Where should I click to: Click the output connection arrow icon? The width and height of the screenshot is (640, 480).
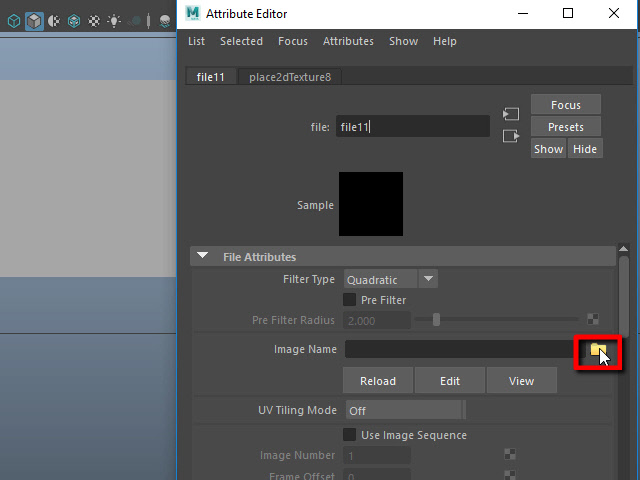click(x=511, y=136)
